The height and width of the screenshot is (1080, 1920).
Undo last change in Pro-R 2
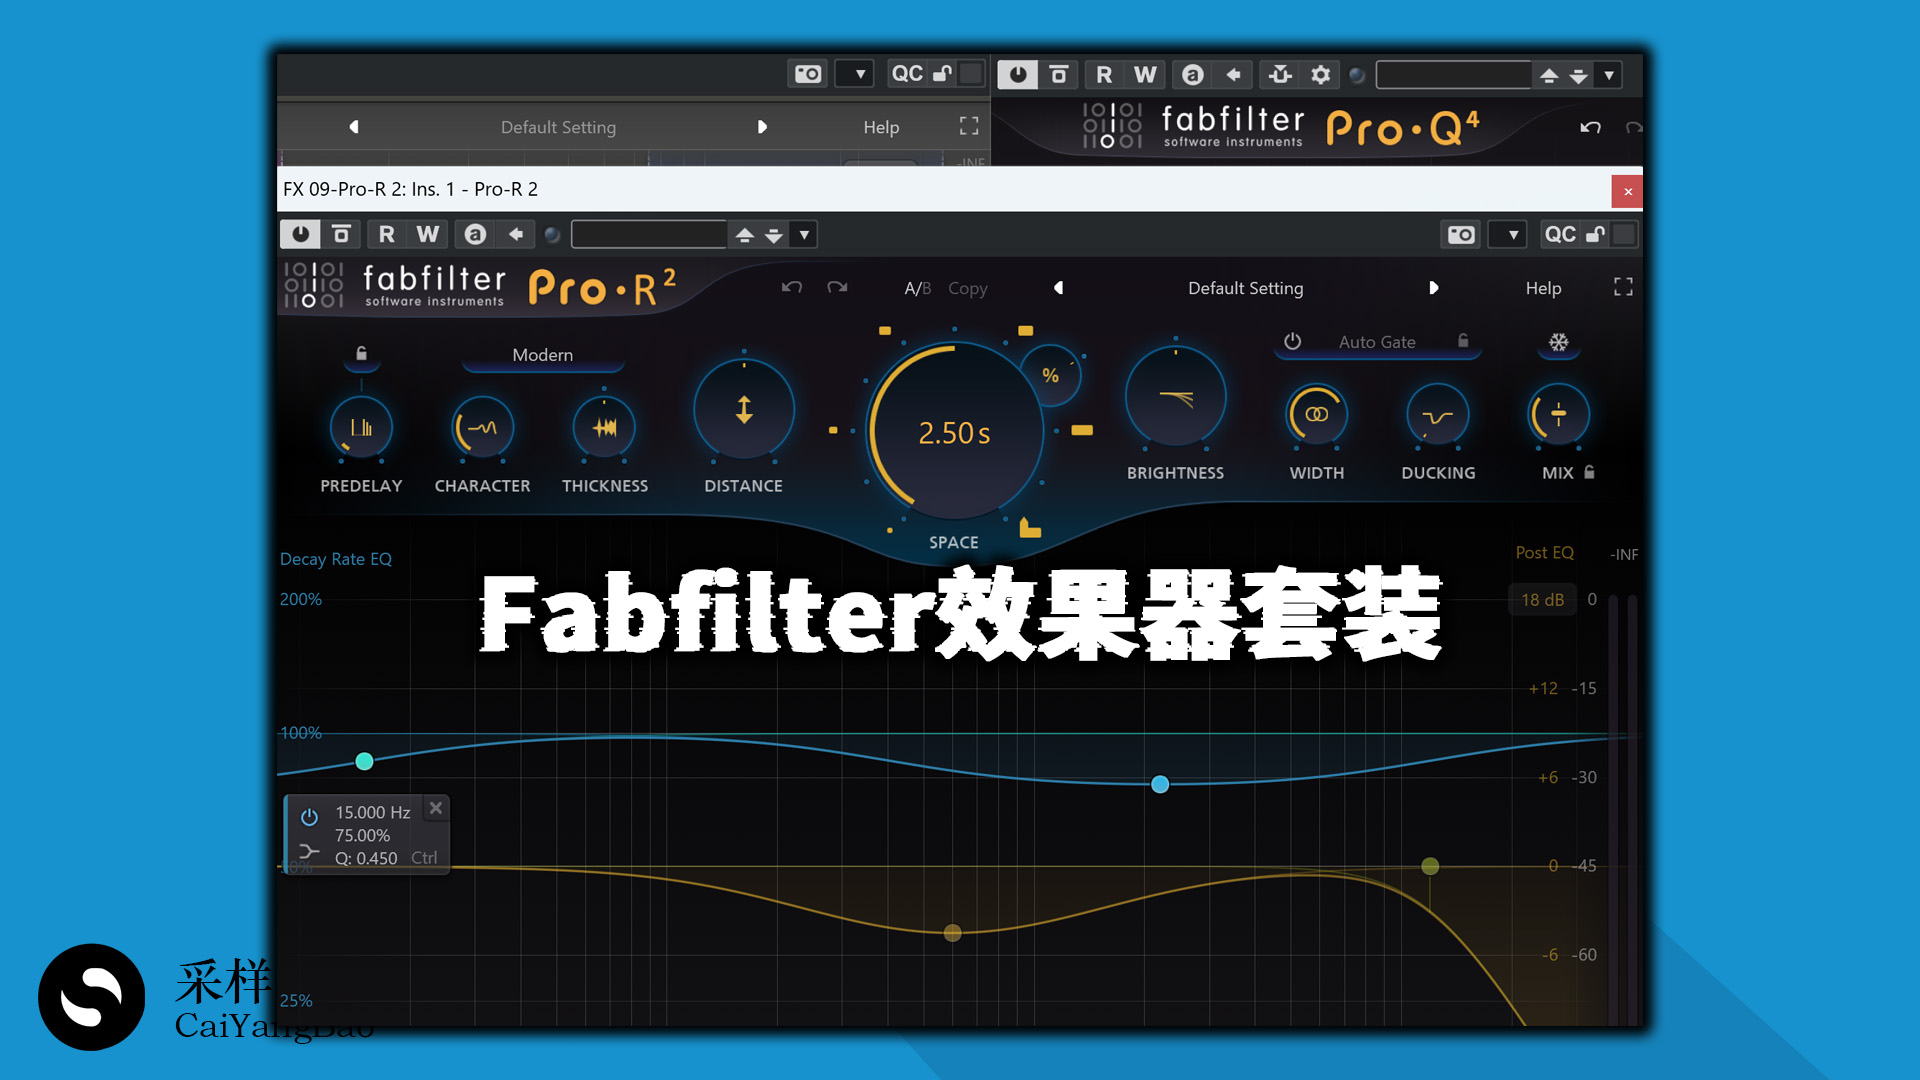click(x=791, y=288)
